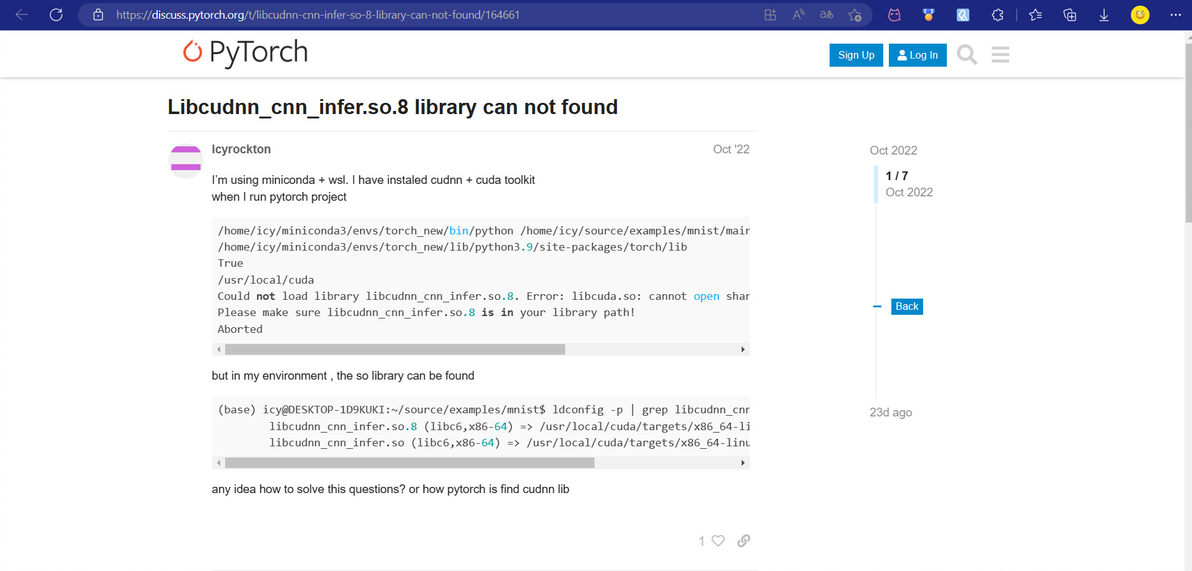Copy the post share link icon
This screenshot has width=1192, height=571.
[743, 541]
